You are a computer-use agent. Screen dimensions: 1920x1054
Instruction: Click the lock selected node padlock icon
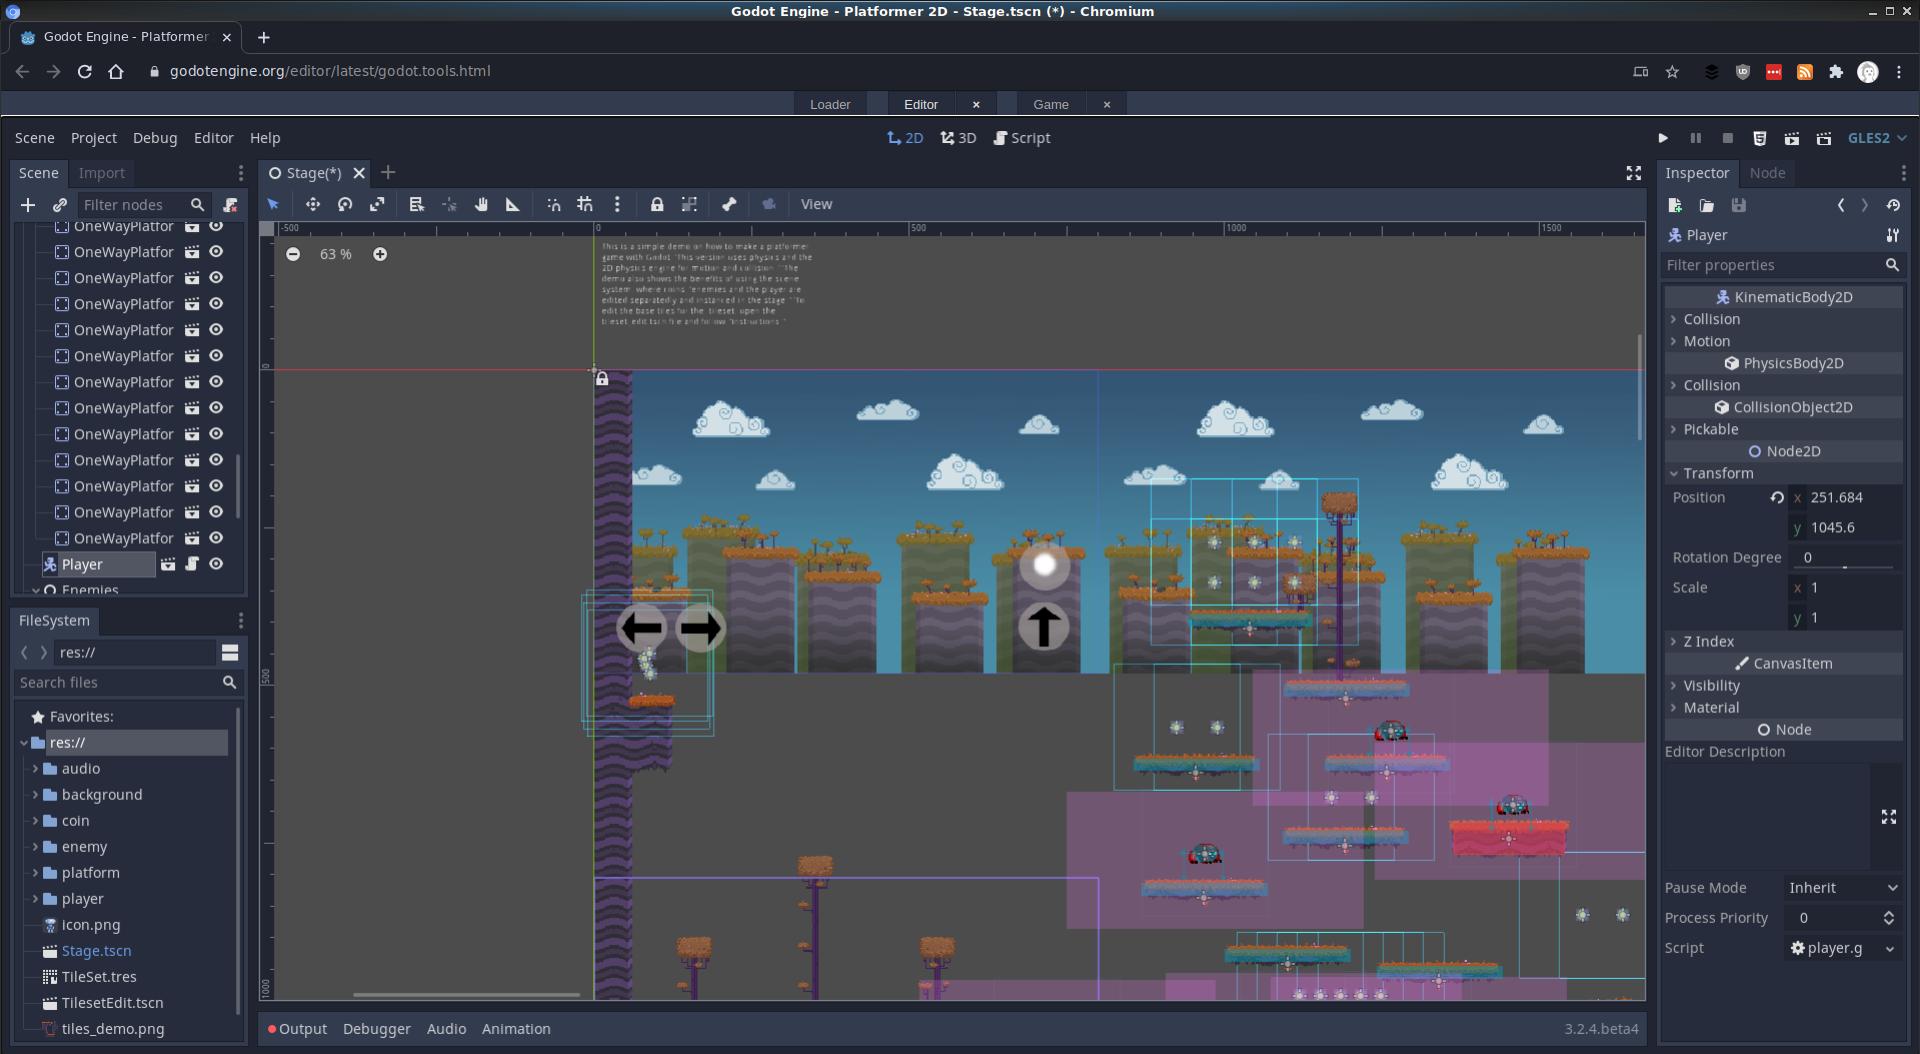[x=657, y=204]
